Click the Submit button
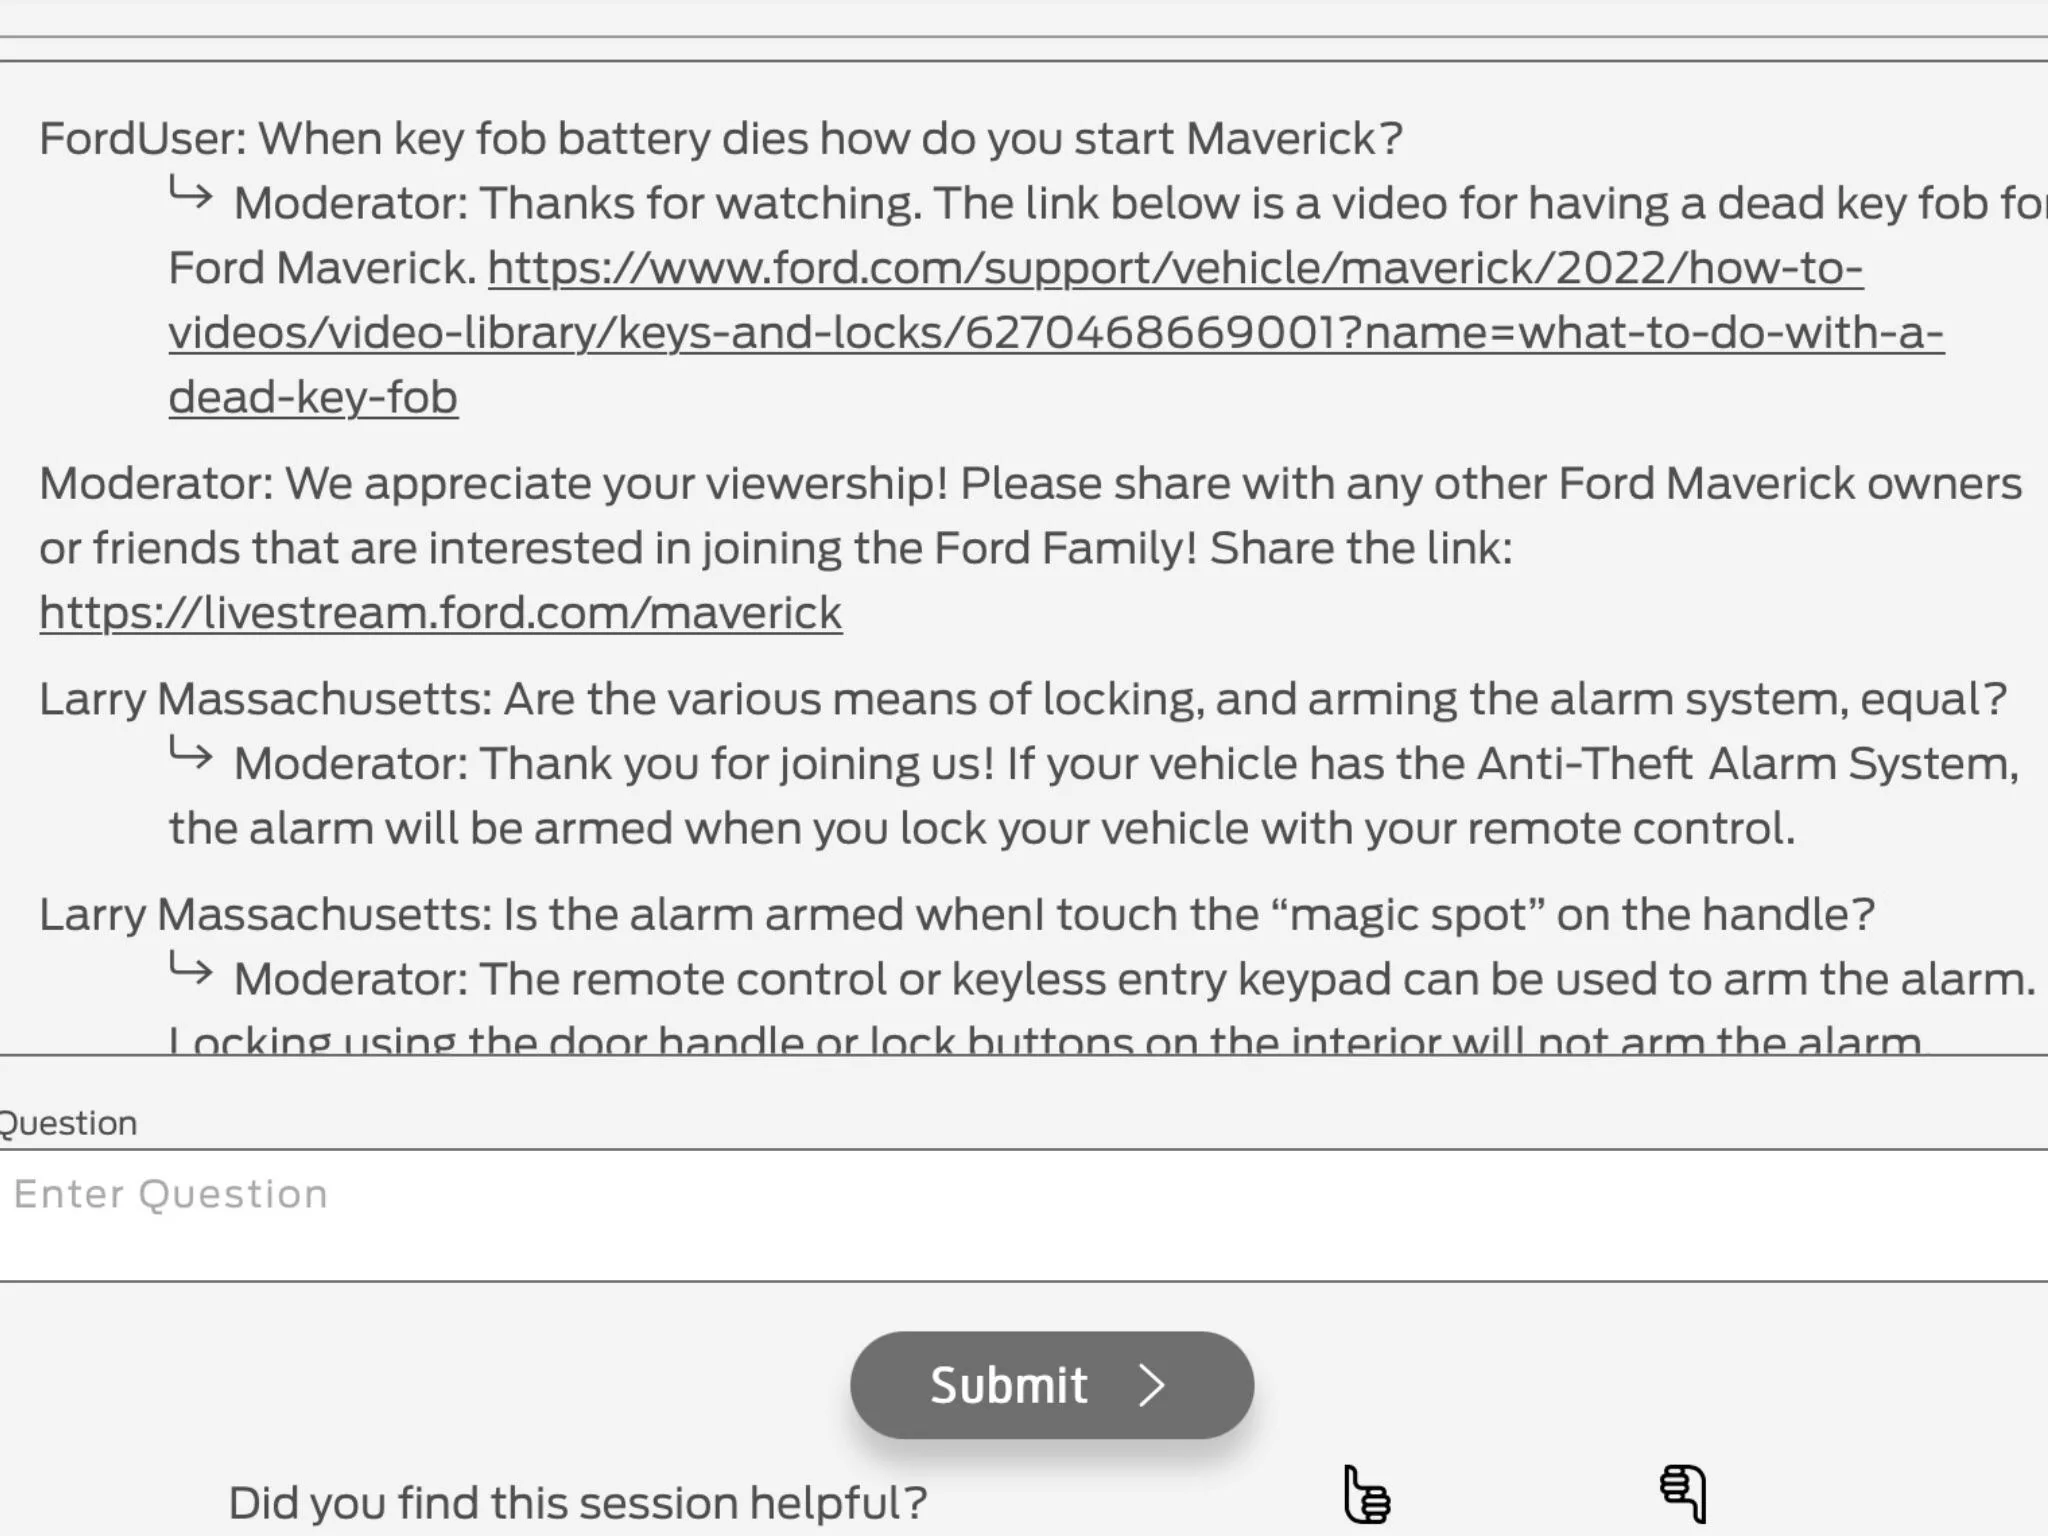The width and height of the screenshot is (2048, 1536). pyautogui.click(x=1052, y=1385)
